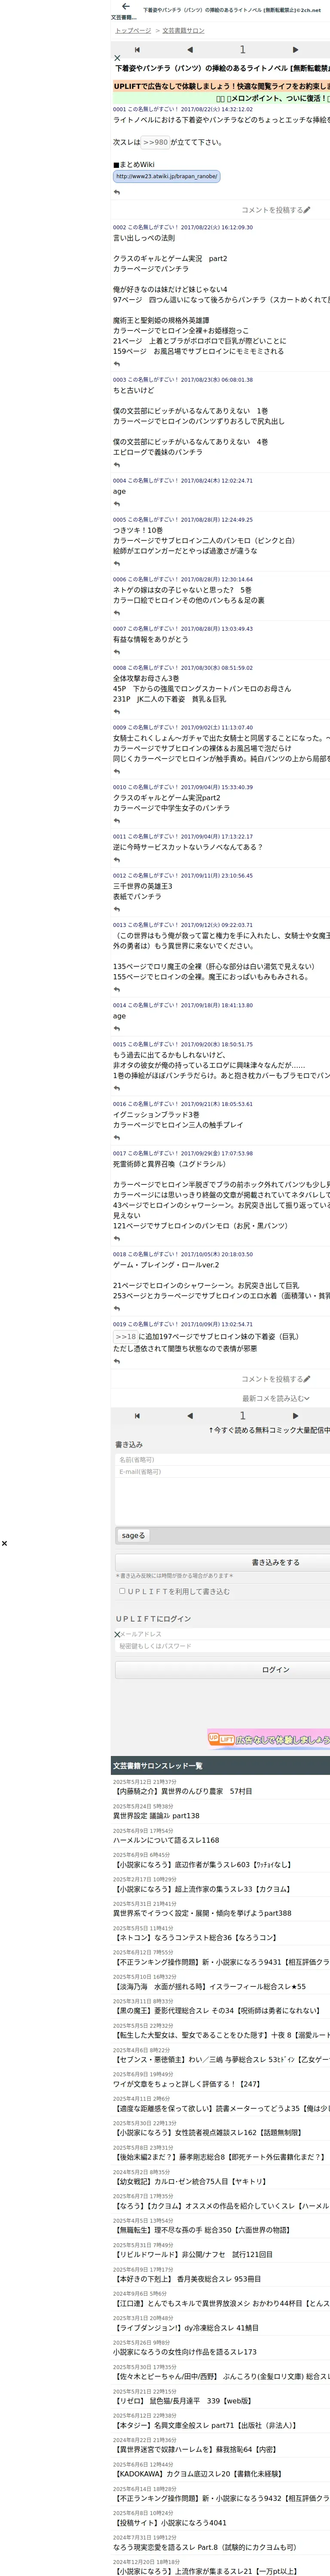Go to previous page with bottom pager arrow
Image resolution: width=330 pixels, height=2576 pixels.
[190, 1416]
